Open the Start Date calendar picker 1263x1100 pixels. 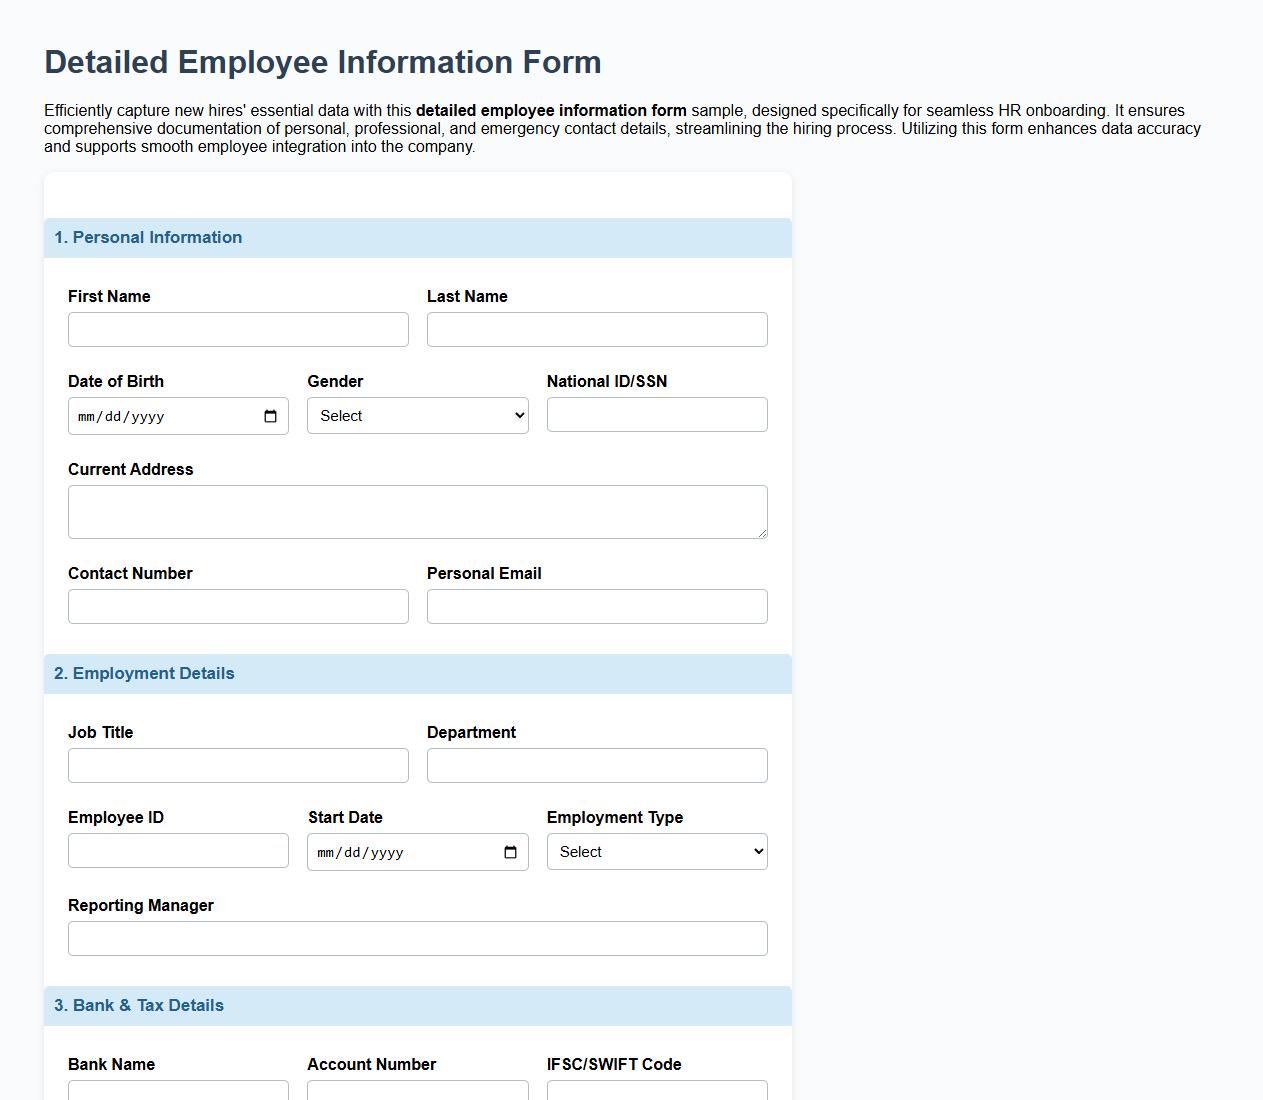point(508,852)
